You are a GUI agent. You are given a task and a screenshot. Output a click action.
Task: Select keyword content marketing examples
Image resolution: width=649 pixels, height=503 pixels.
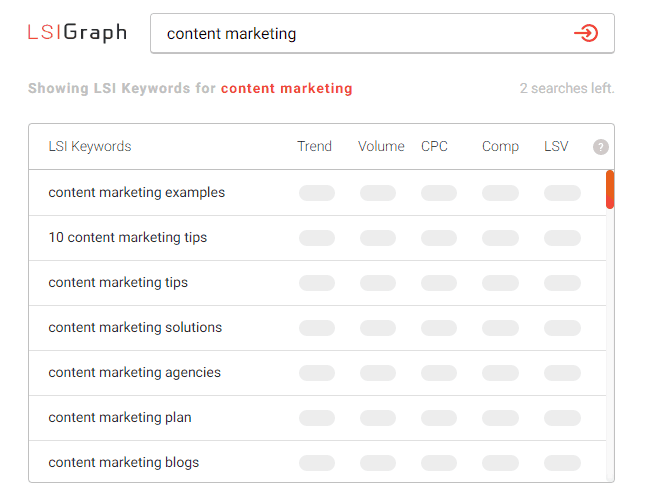(137, 193)
